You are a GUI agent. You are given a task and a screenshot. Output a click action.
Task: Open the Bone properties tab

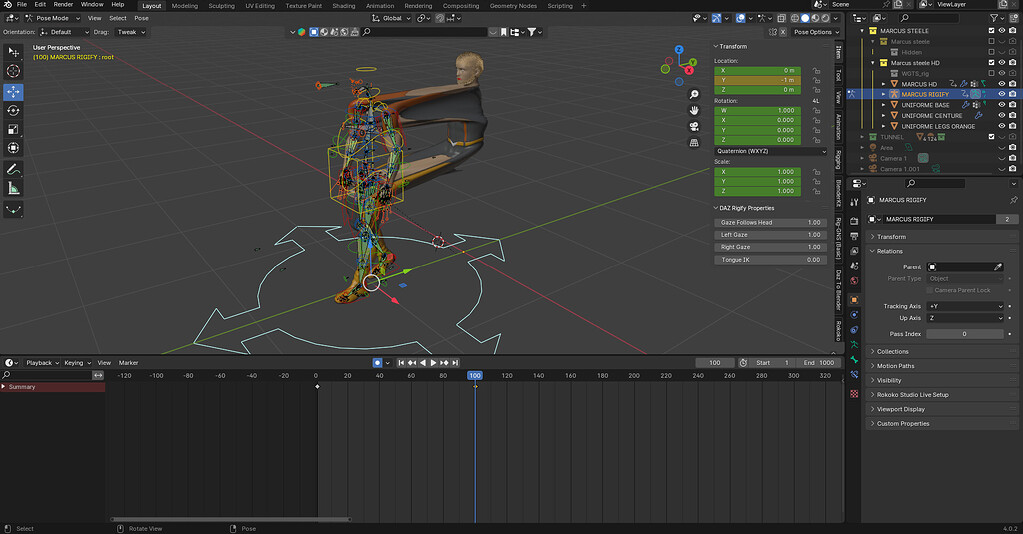[854, 360]
